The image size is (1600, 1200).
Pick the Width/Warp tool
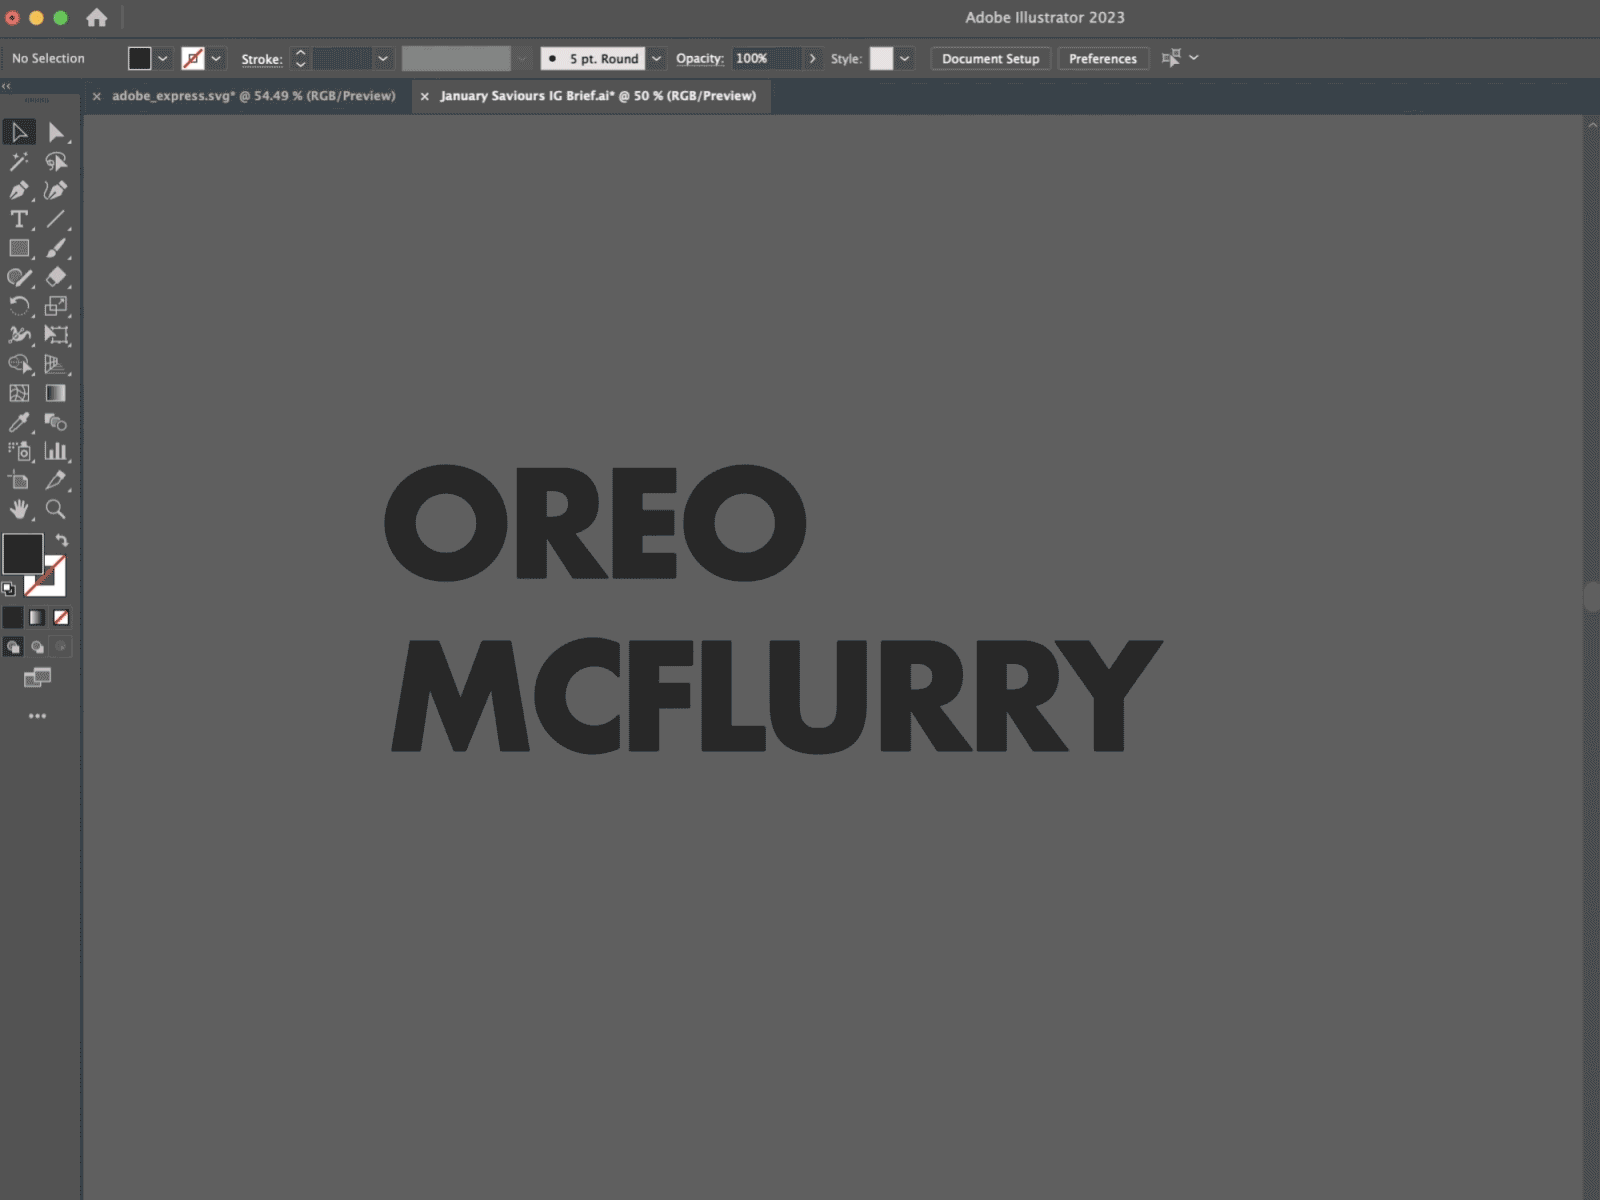click(x=19, y=335)
